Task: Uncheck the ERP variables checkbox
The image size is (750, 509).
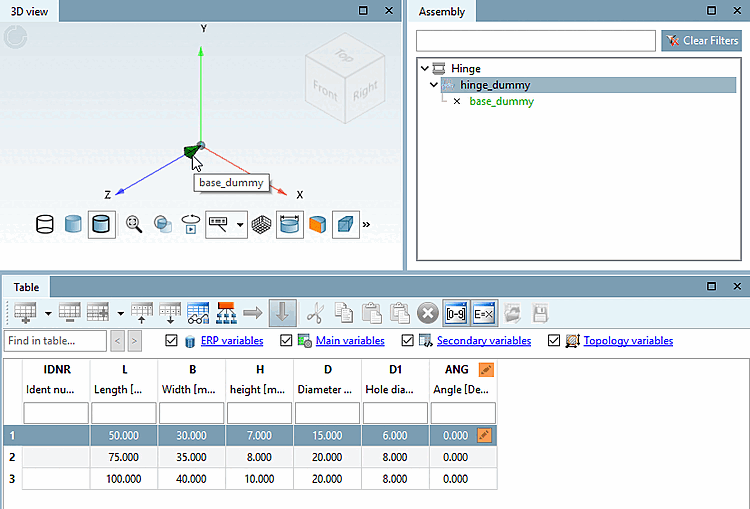Action: click(x=171, y=341)
